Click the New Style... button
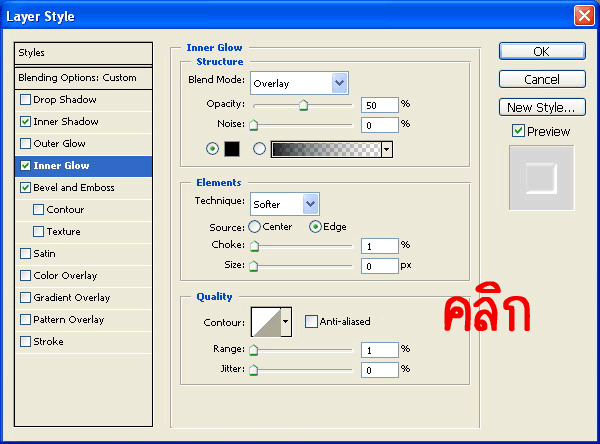This screenshot has width=600, height=444. click(541, 107)
